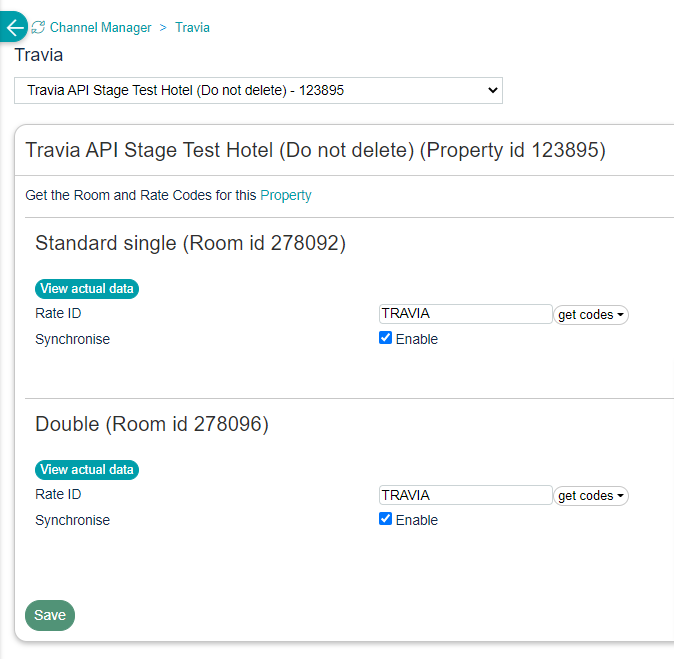Click the Travia breadcrumb link

pos(192,28)
